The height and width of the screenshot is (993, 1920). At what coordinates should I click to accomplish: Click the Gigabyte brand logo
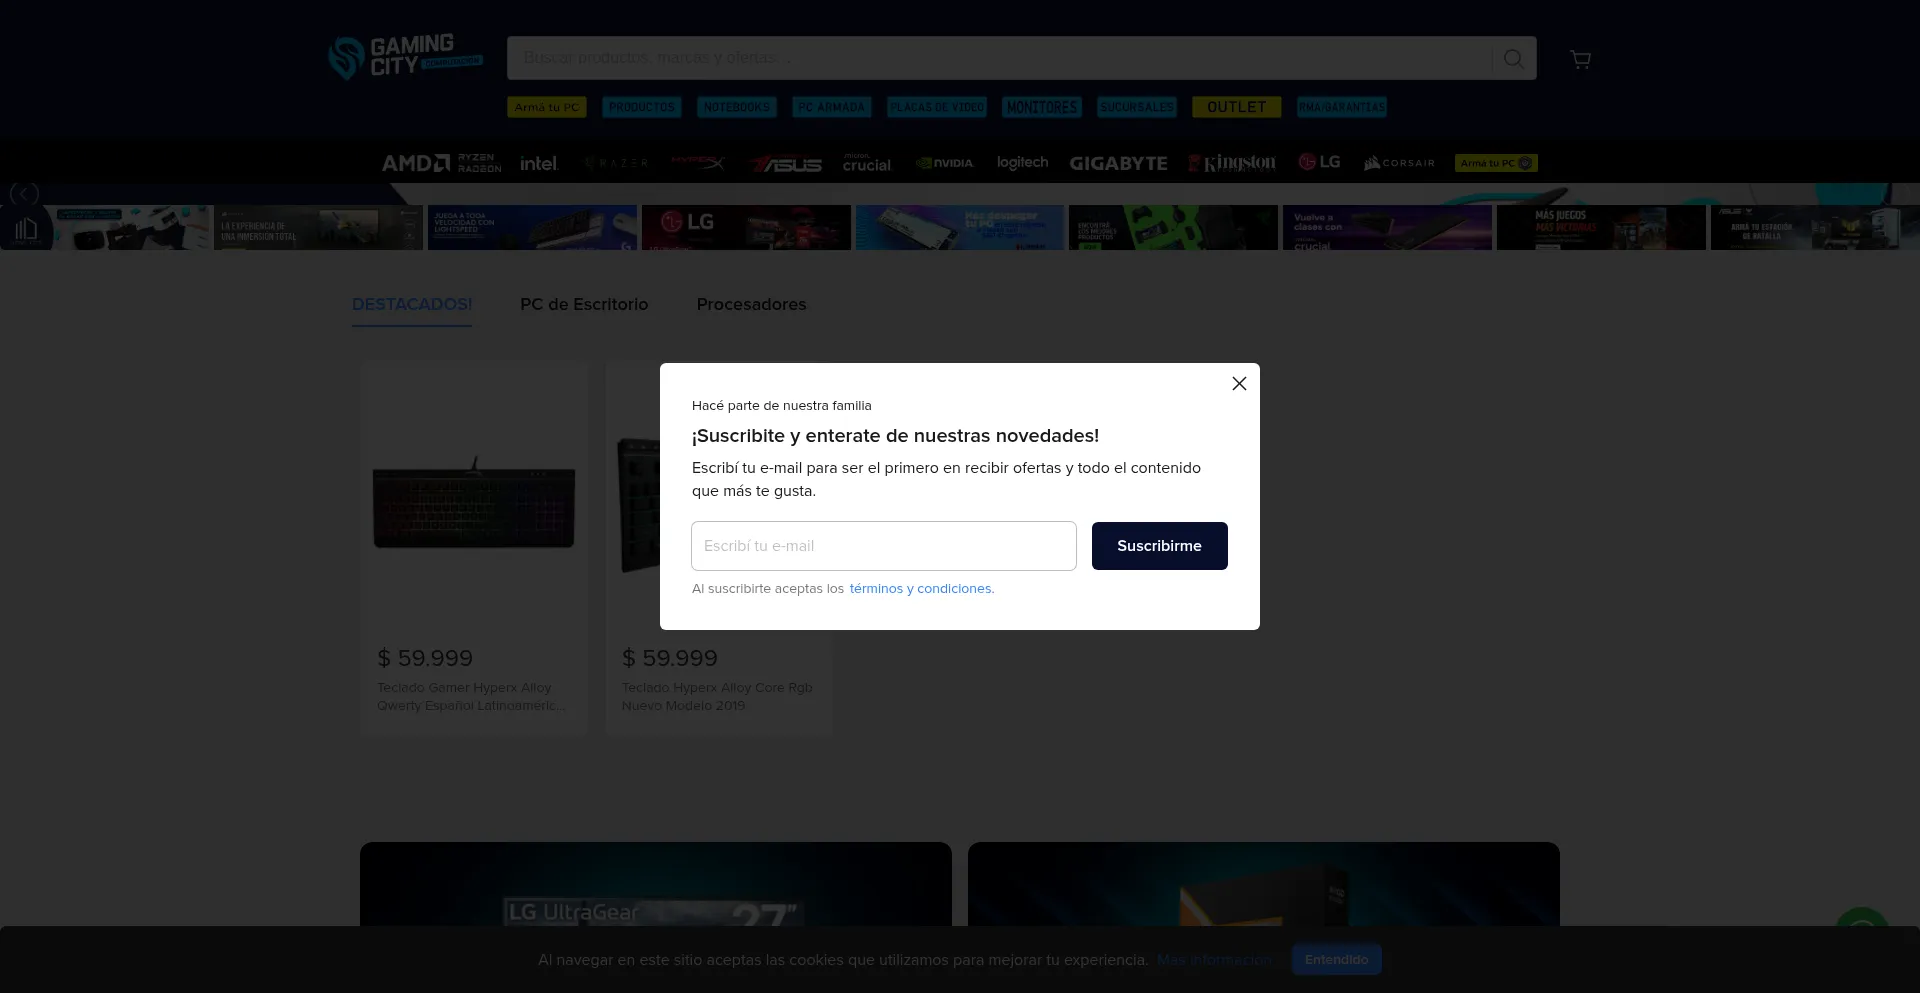coord(1118,163)
